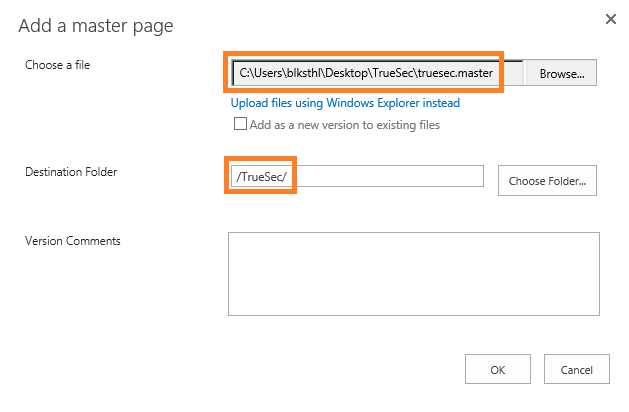This screenshot has width=629, height=412.
Task: Click the "Add as a new version to existing files" label
Action: (344, 125)
